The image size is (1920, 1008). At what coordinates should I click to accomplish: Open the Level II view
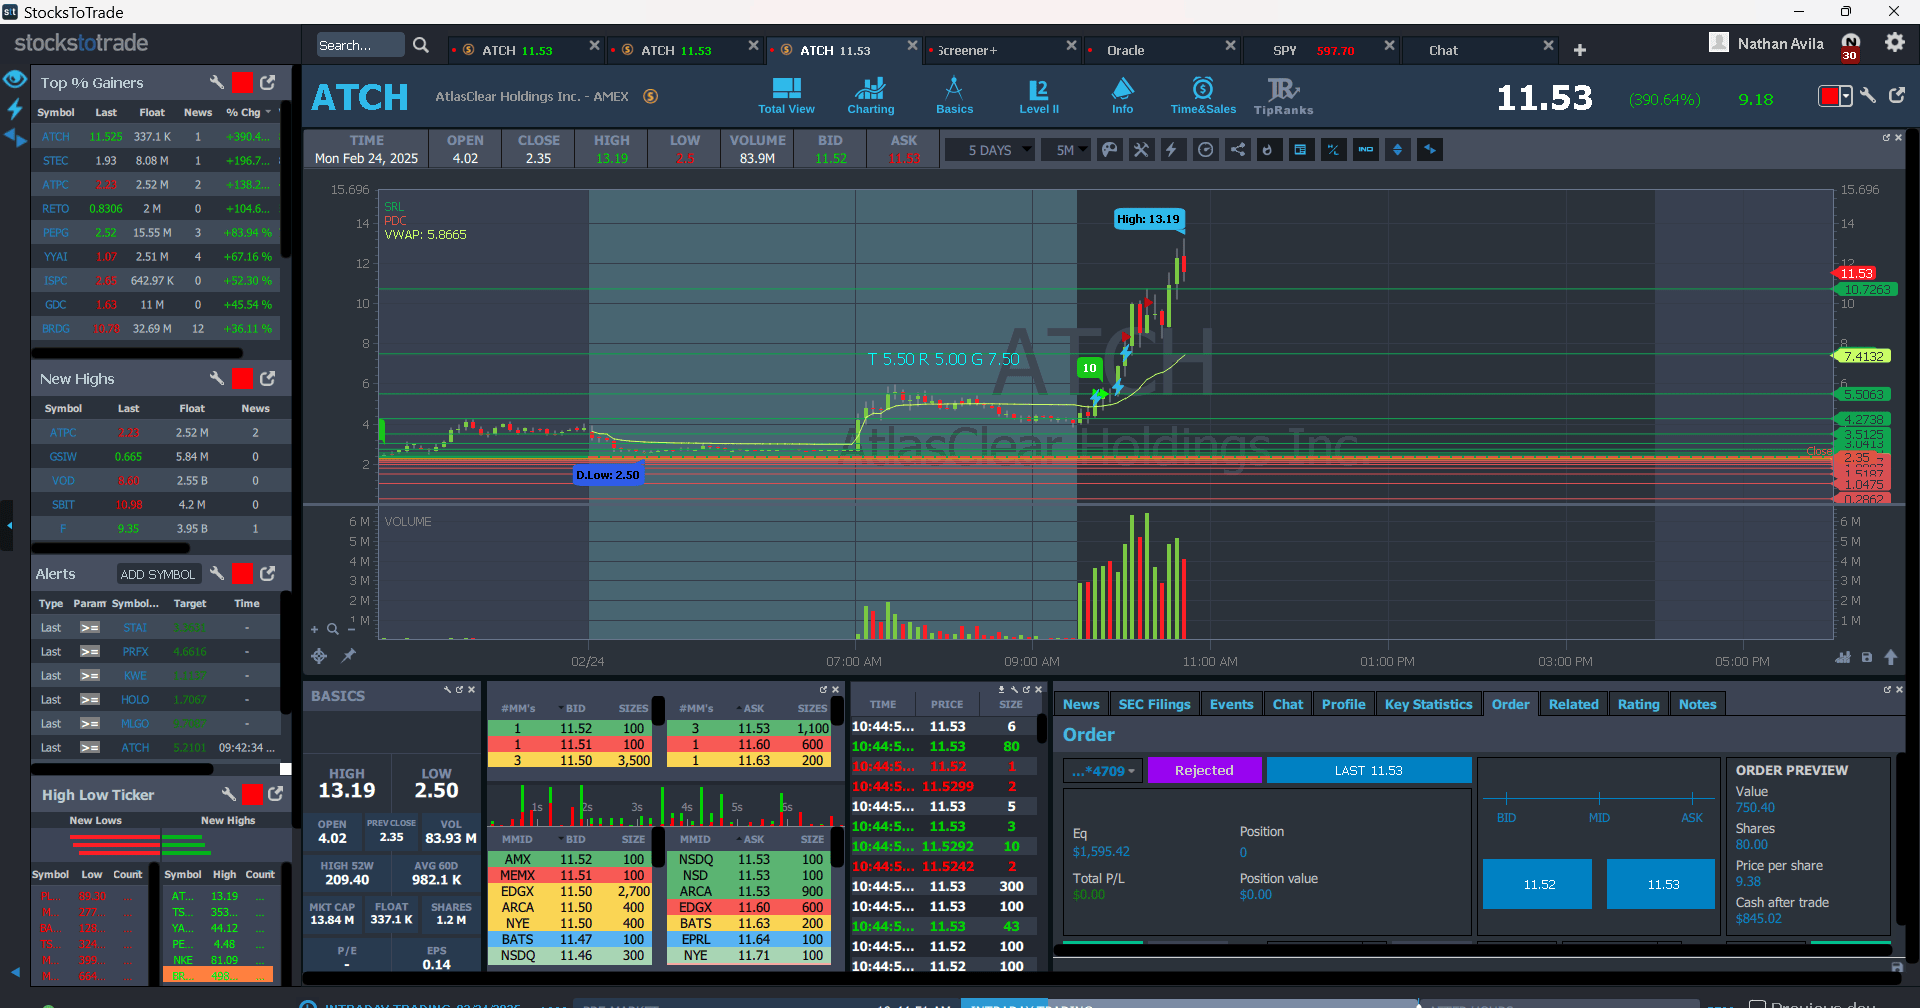1038,96
